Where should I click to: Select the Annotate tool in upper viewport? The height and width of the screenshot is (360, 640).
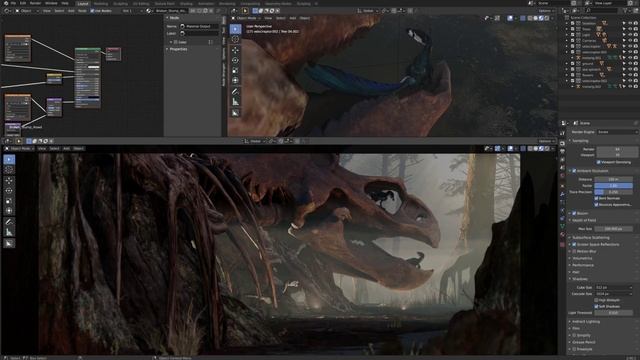click(235, 91)
